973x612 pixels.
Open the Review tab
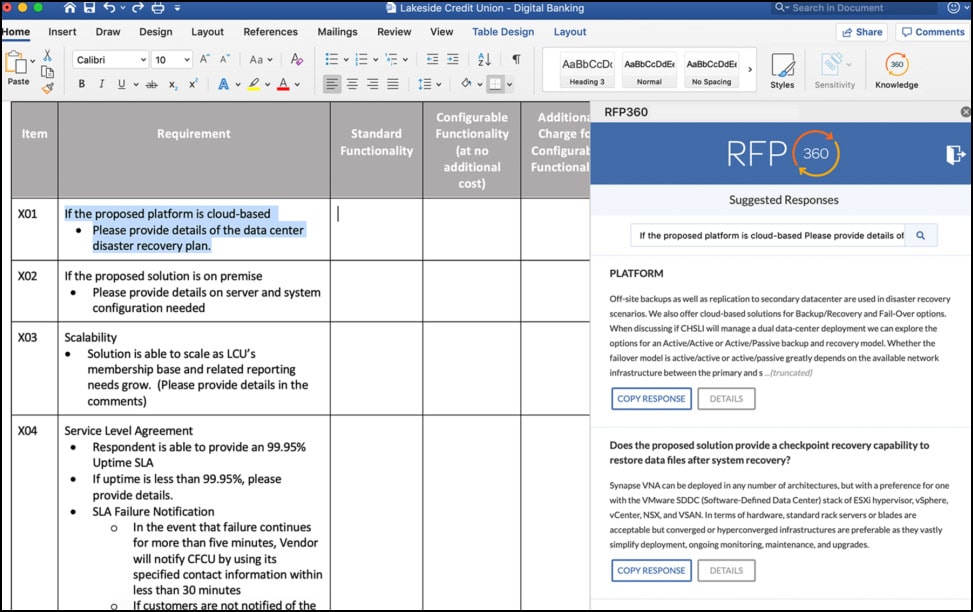(394, 32)
